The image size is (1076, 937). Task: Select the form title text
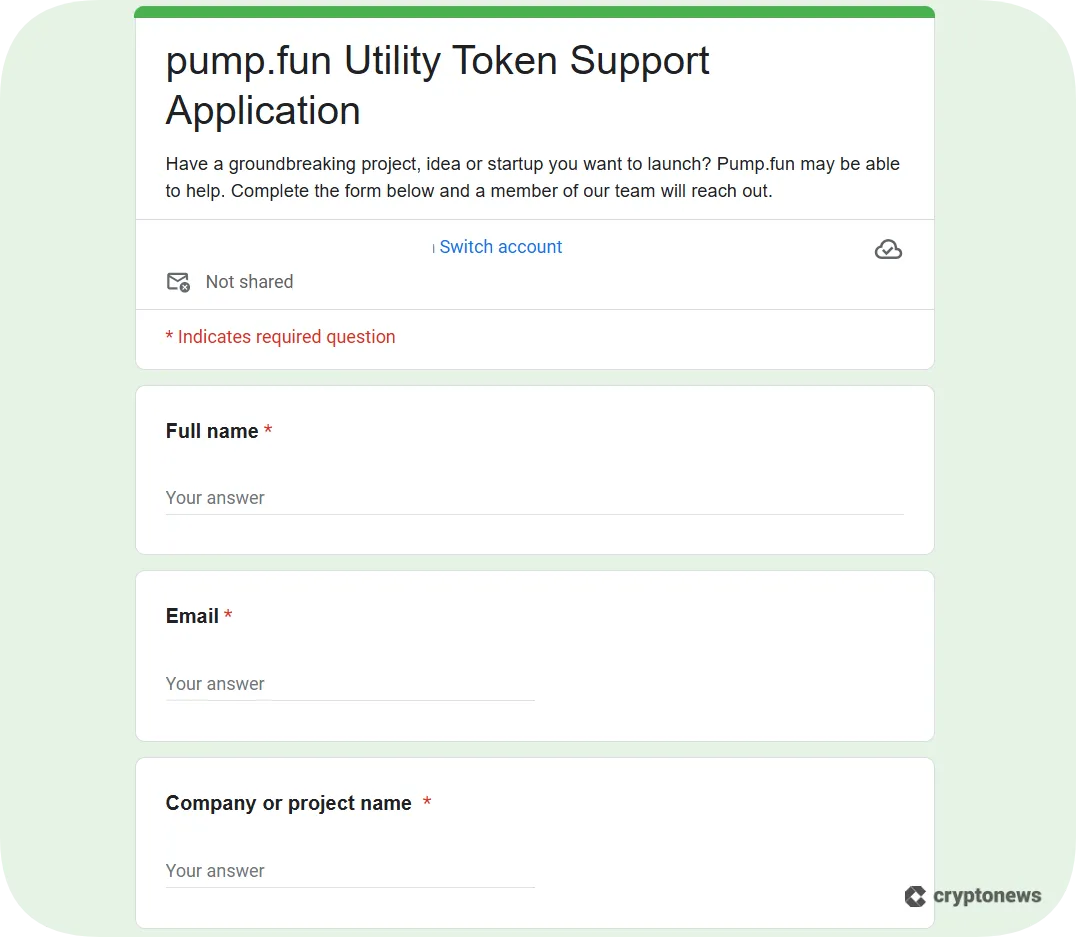point(437,85)
